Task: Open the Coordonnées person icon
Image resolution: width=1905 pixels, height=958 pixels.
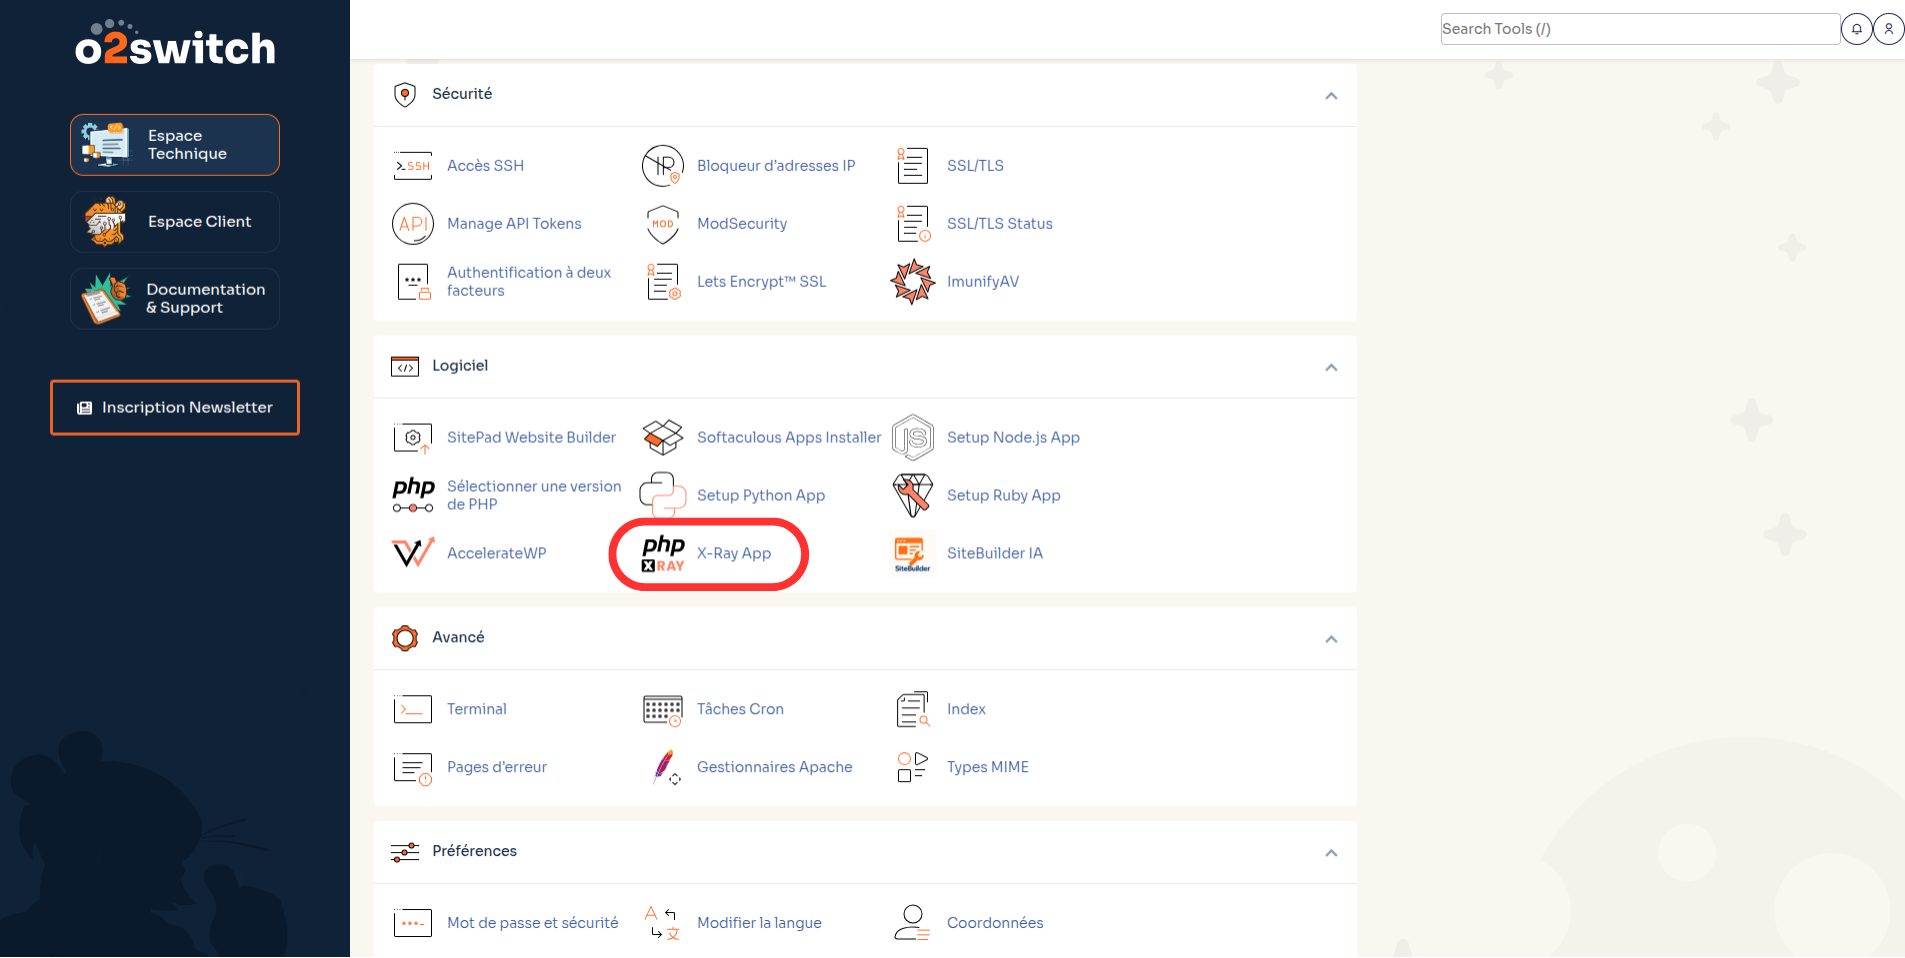Action: (912, 924)
